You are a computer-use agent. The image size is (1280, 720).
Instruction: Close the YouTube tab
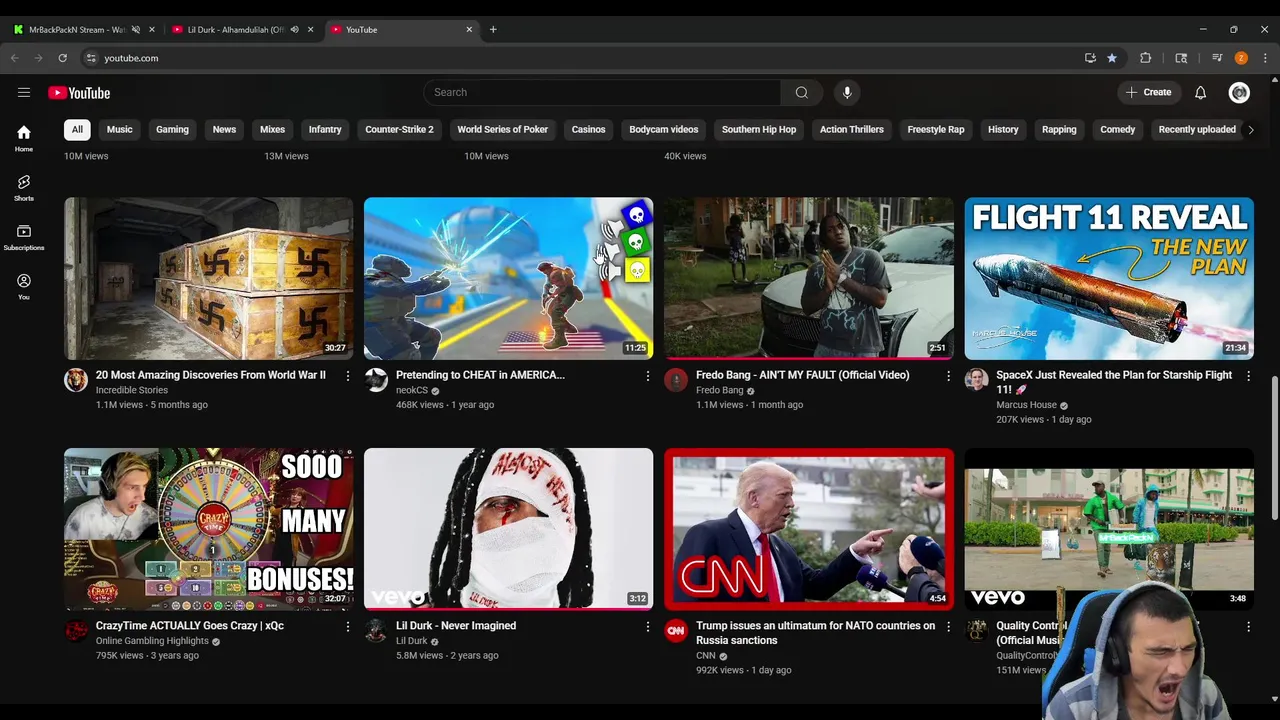pos(469,30)
